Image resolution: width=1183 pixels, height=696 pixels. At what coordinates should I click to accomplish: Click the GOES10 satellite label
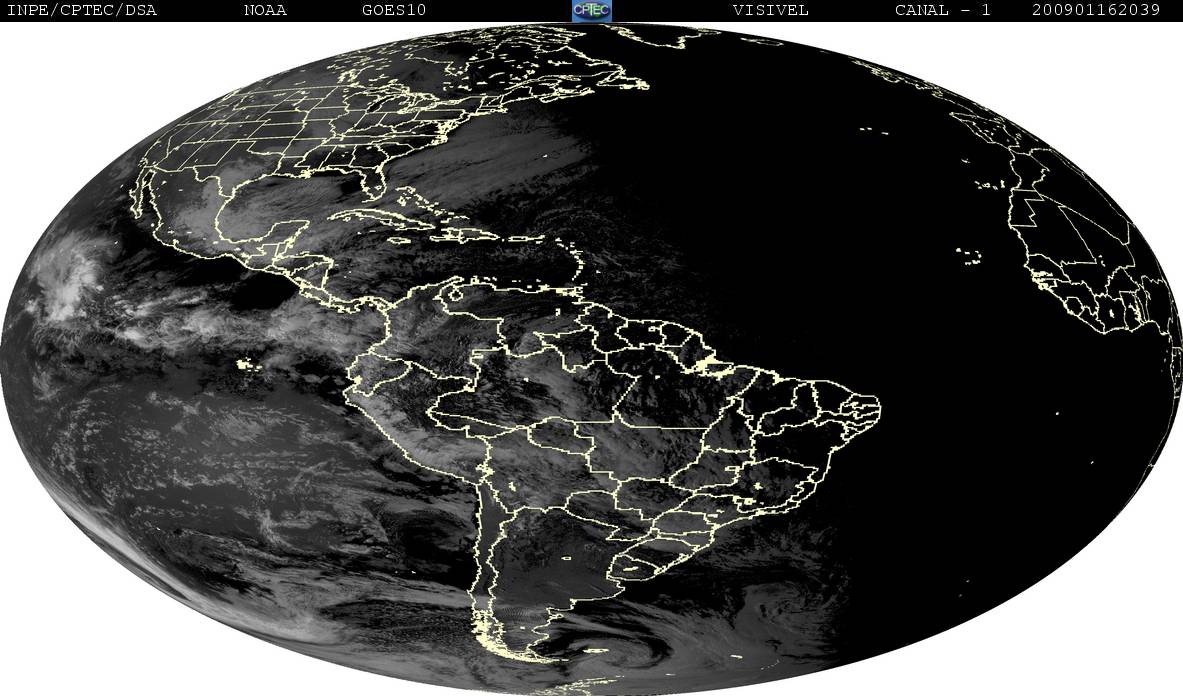[x=394, y=10]
